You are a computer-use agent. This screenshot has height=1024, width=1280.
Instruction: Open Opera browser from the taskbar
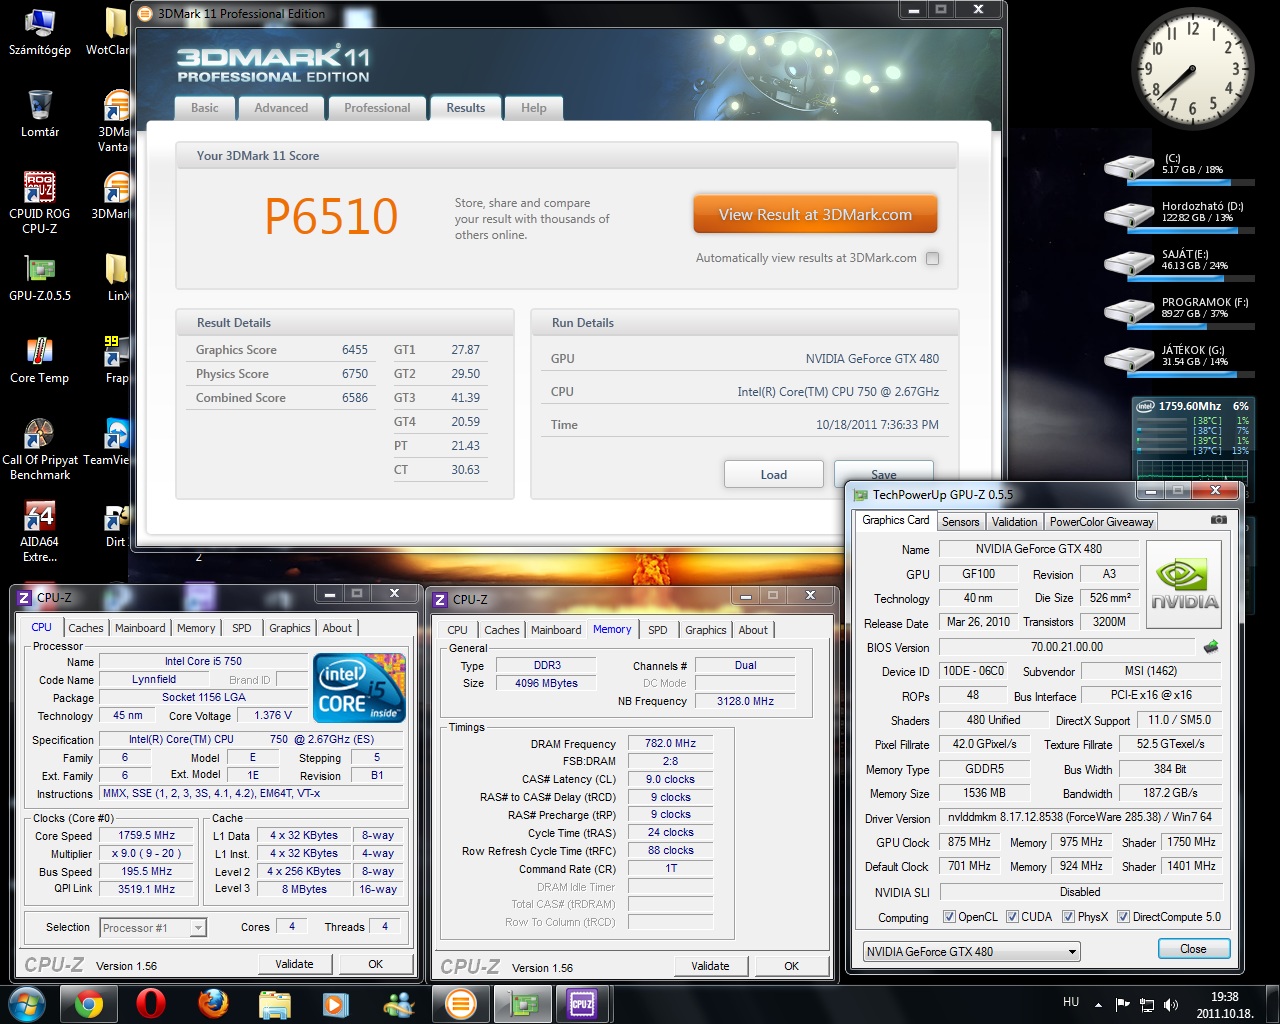[150, 1003]
